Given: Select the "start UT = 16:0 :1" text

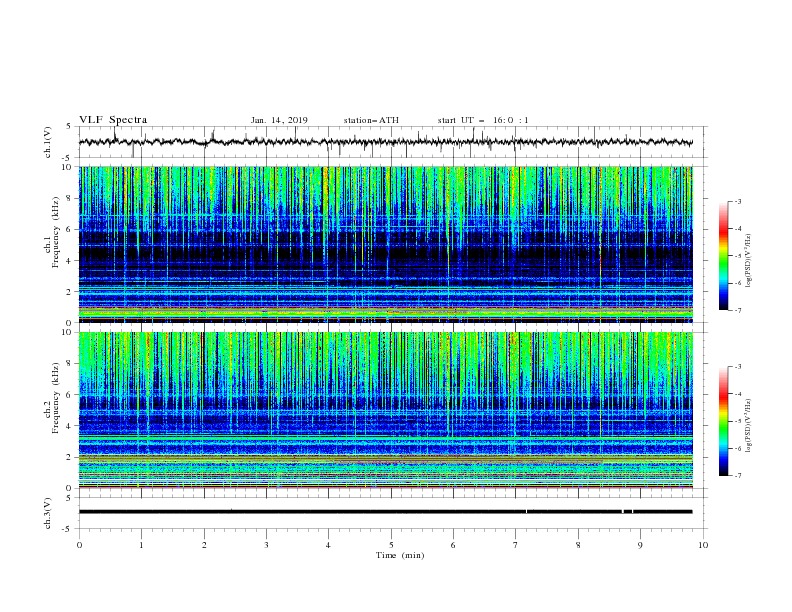Looking at the screenshot, I should coord(483,120).
